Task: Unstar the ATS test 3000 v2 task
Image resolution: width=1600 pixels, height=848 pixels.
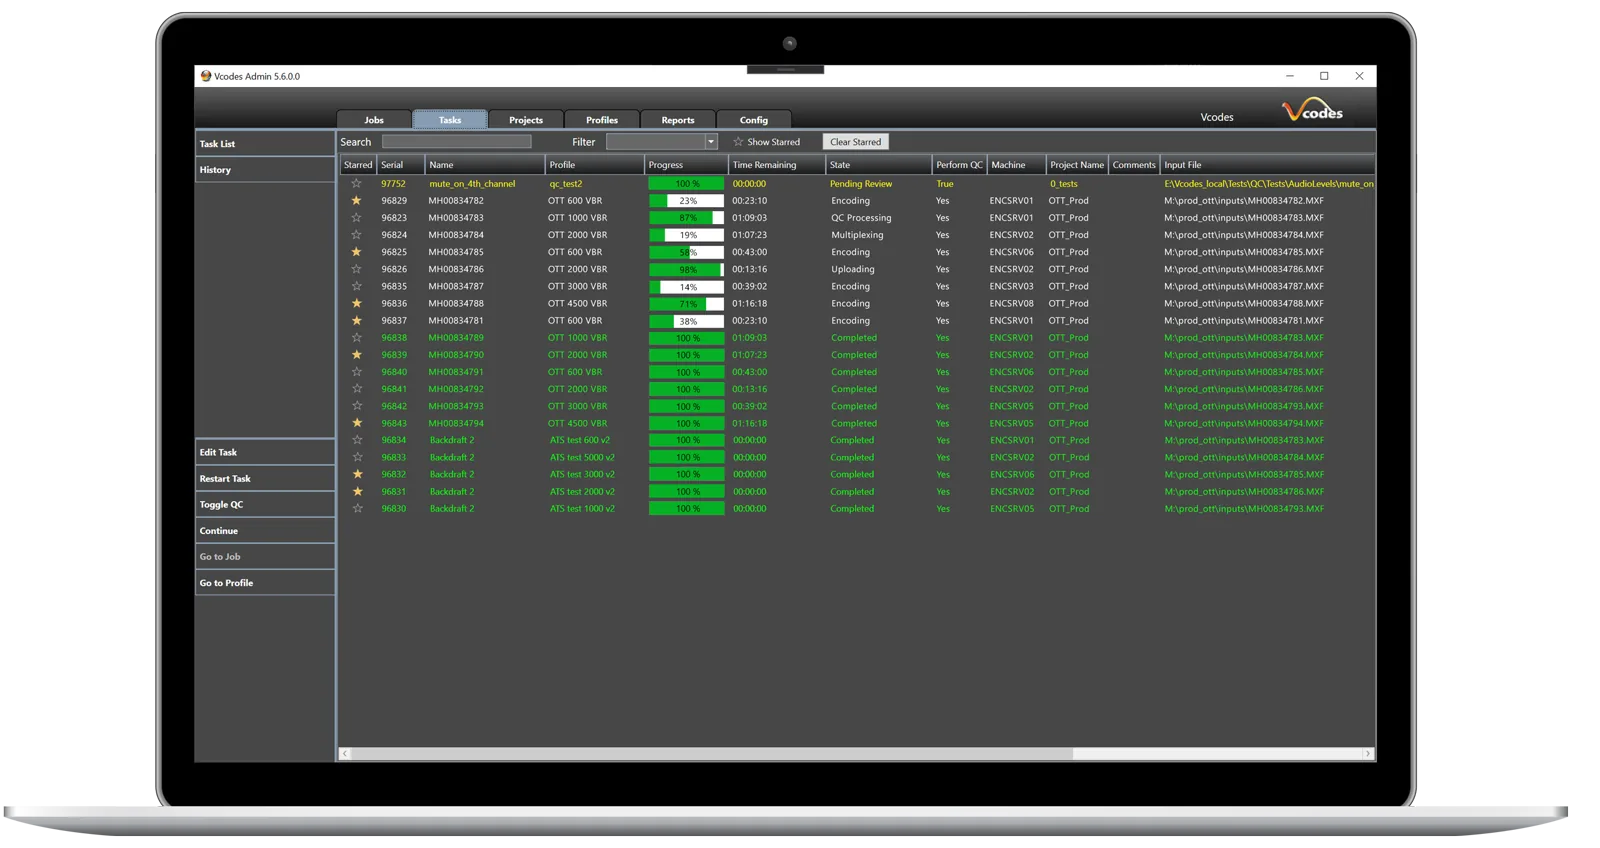Action: [357, 474]
